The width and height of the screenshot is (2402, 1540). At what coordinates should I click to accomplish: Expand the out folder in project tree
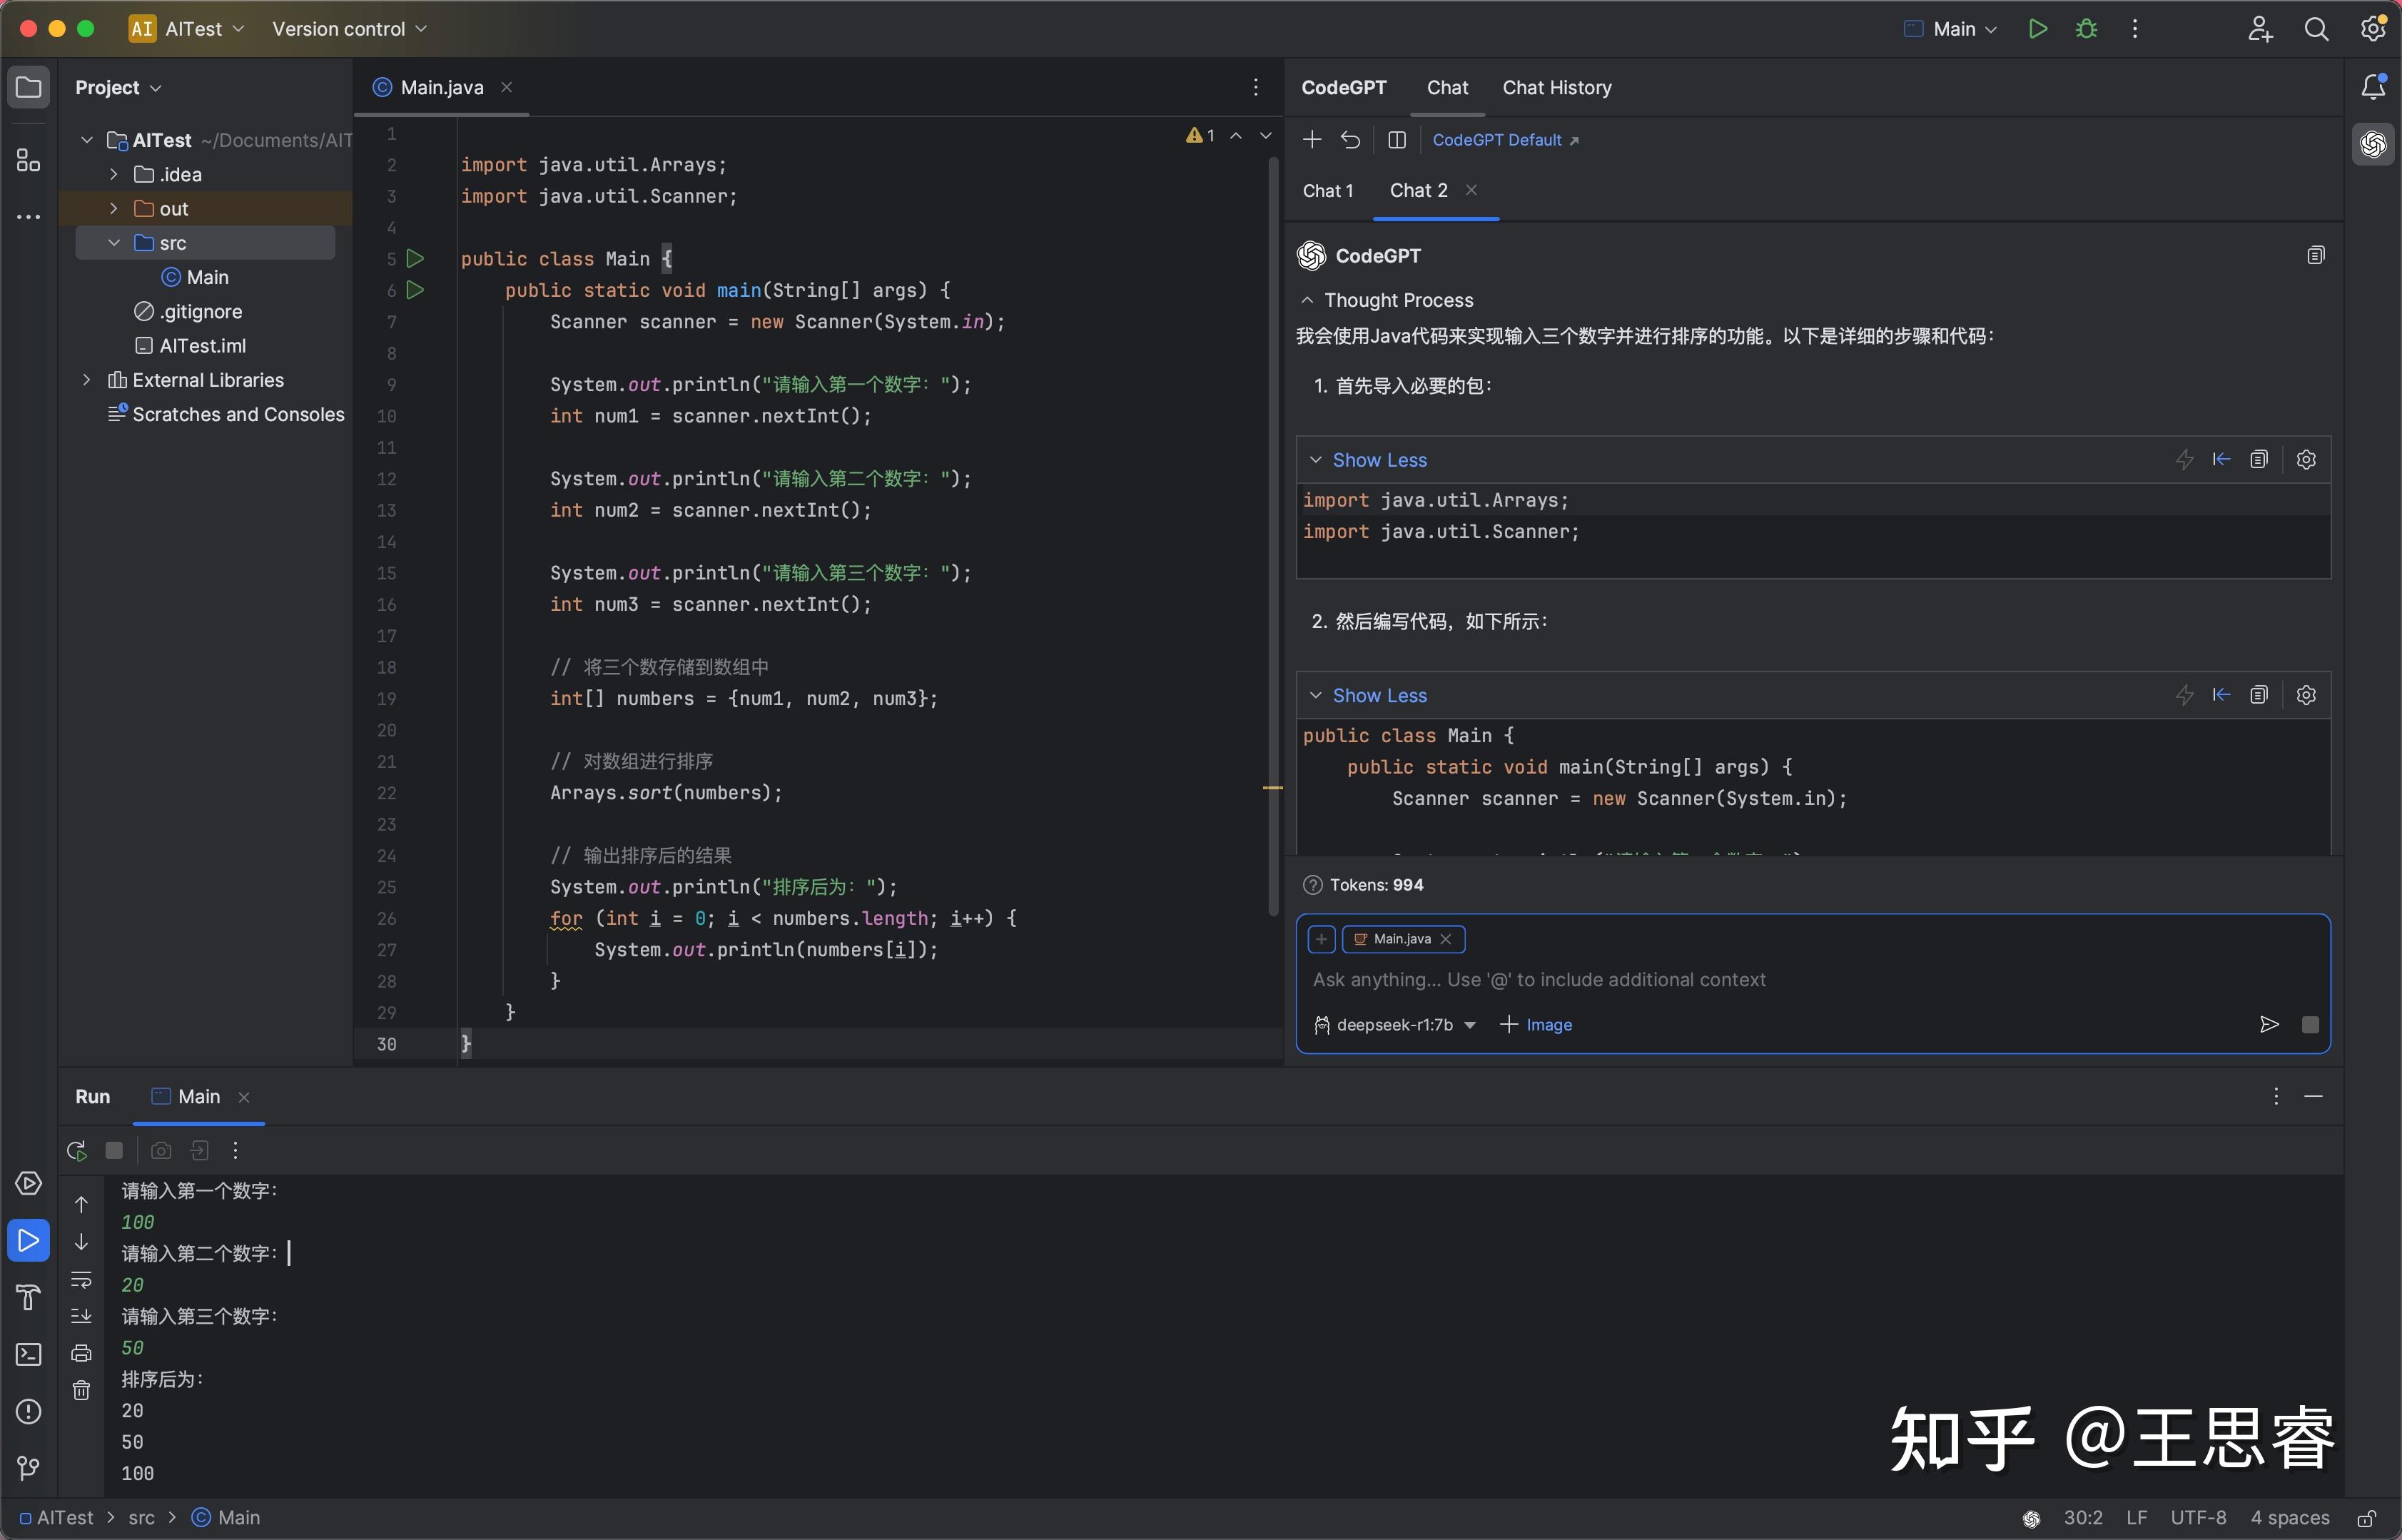point(114,208)
